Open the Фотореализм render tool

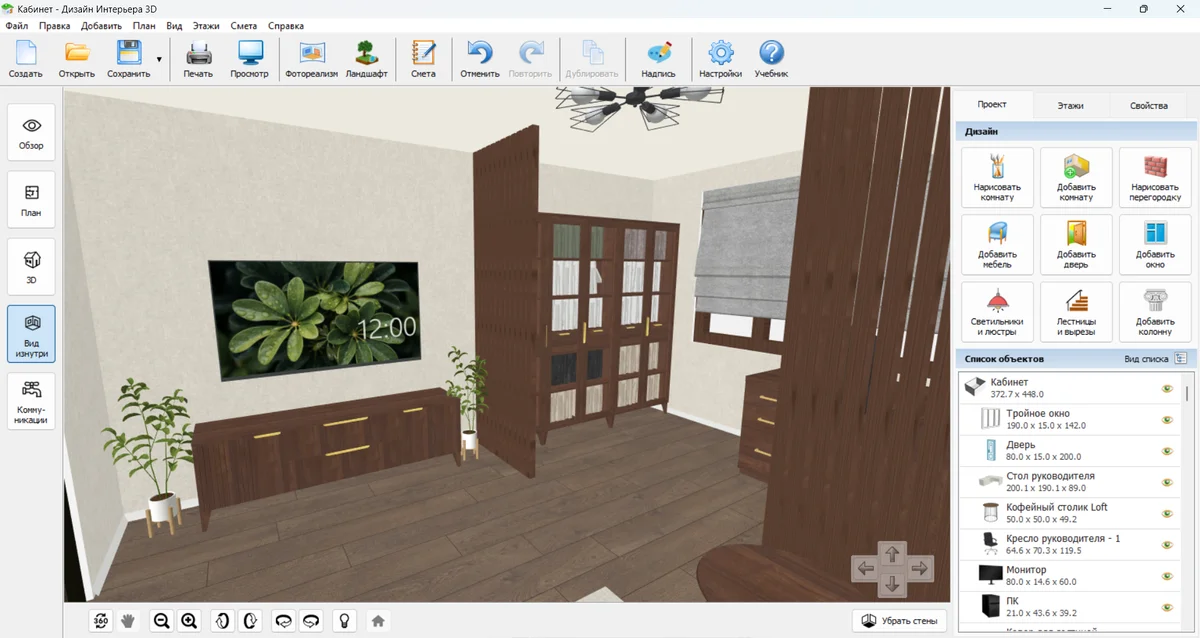311,60
